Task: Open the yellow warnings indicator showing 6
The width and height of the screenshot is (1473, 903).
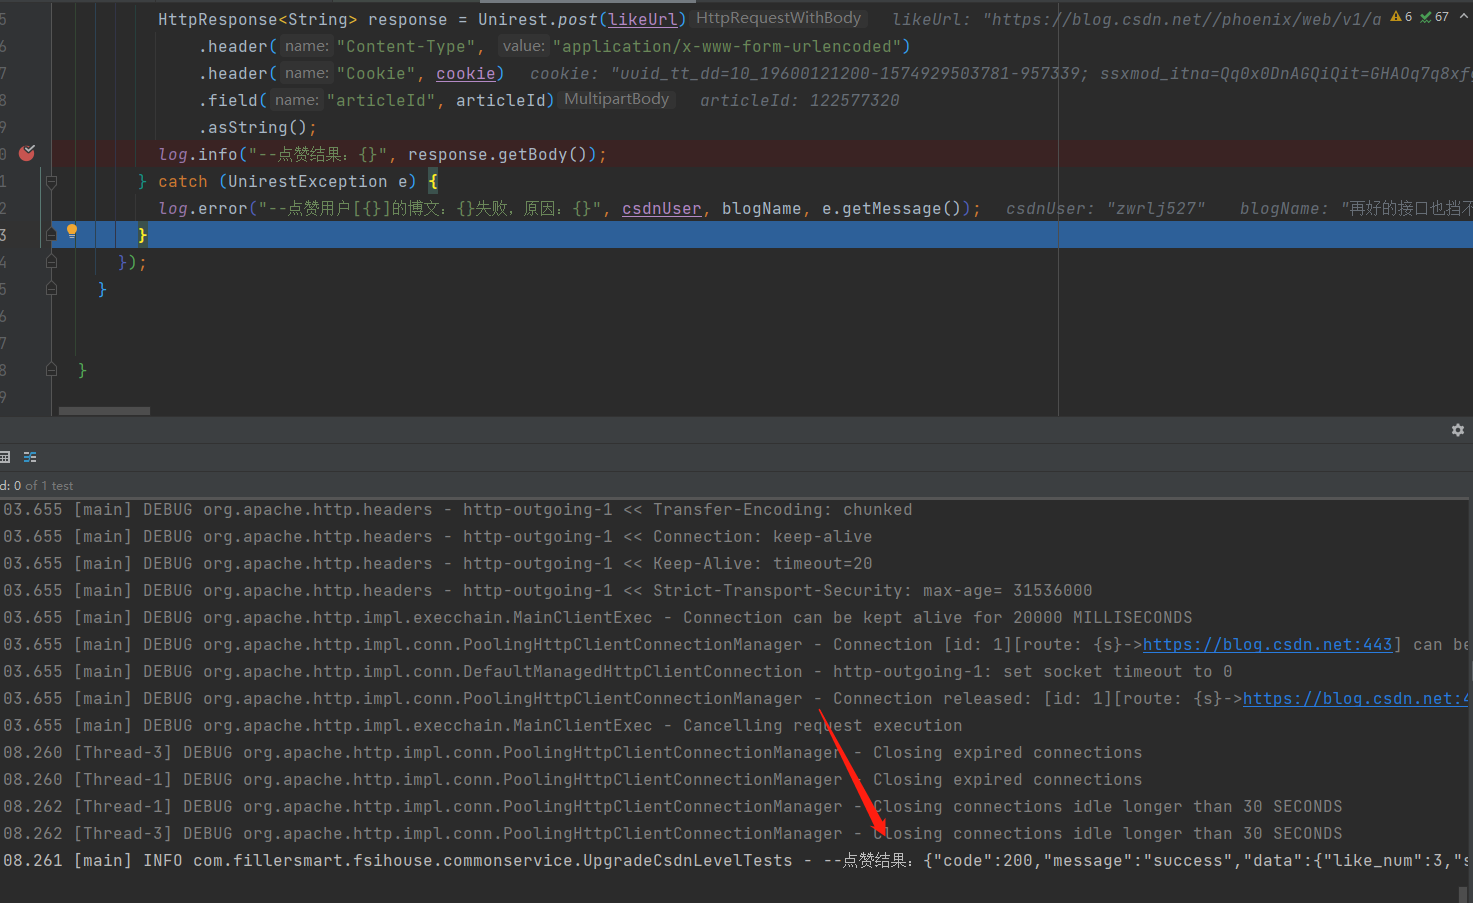Action: click(1401, 17)
